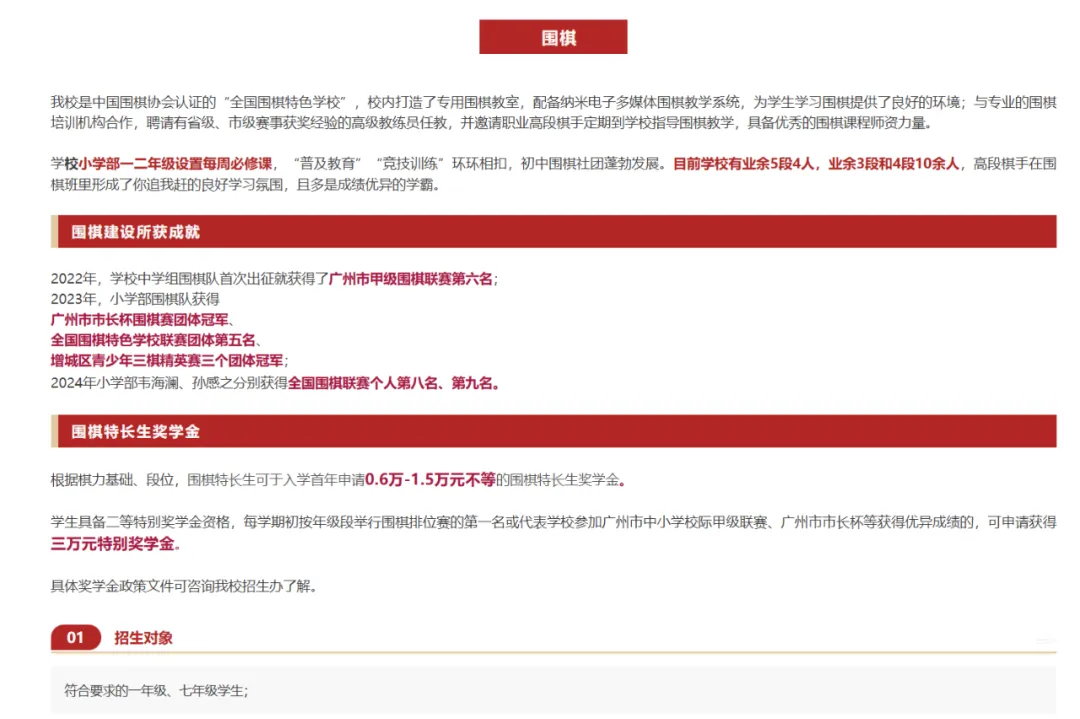The image size is (1080, 719).
Task: Click text 目前学校有业余5段4人
Action: 743,164
